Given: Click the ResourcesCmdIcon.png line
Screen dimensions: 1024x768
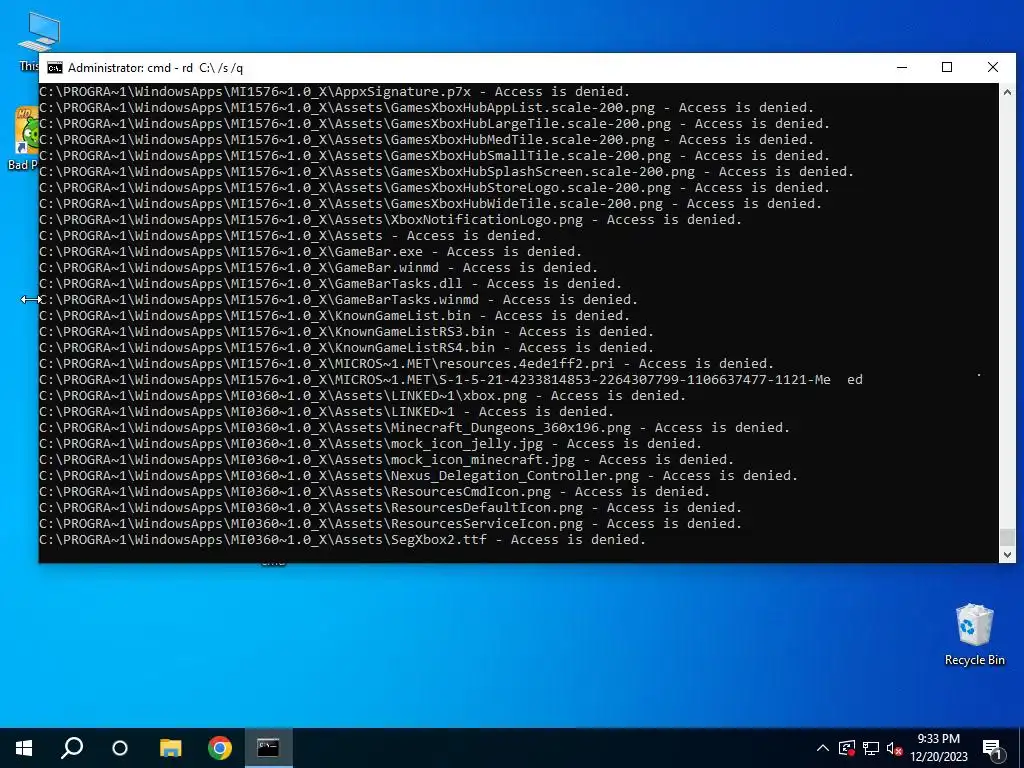Looking at the screenshot, I should point(374,492).
